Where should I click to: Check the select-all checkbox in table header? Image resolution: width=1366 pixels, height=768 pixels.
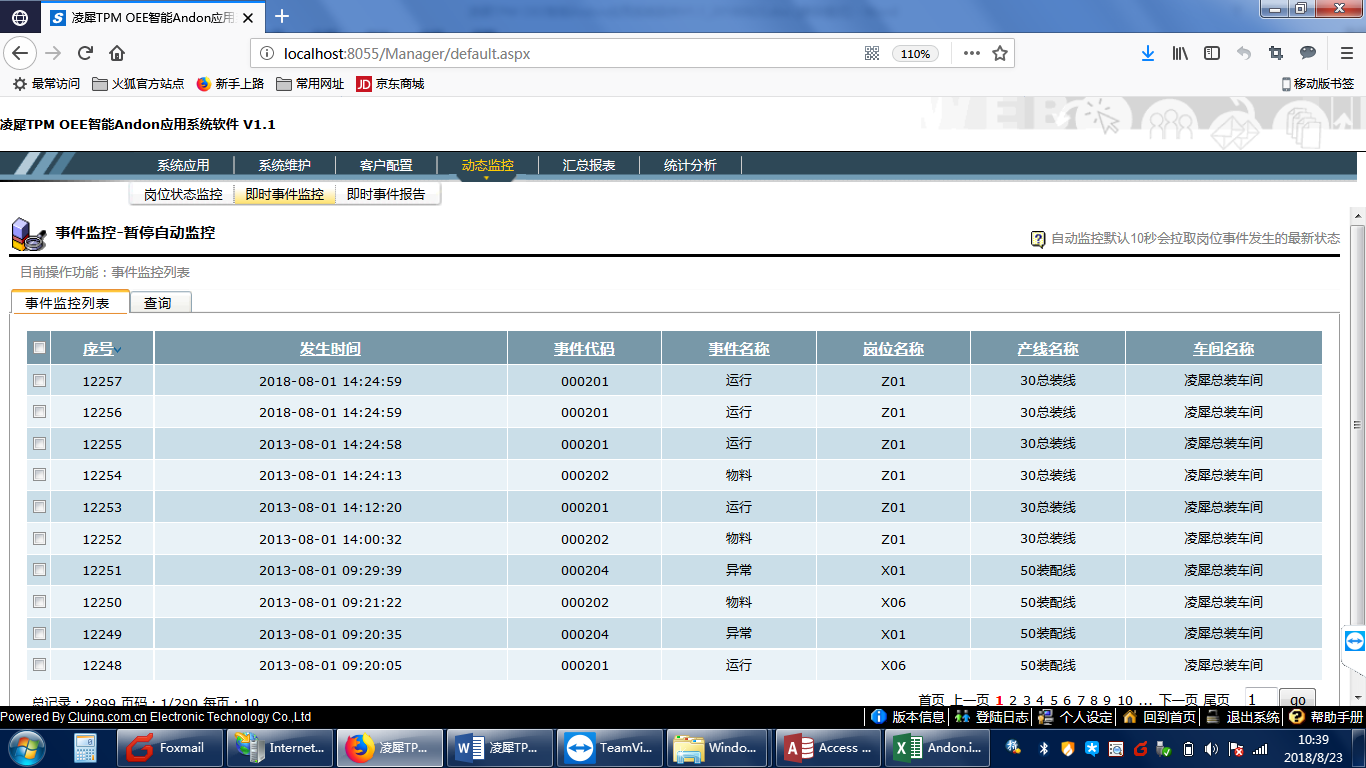(x=40, y=348)
